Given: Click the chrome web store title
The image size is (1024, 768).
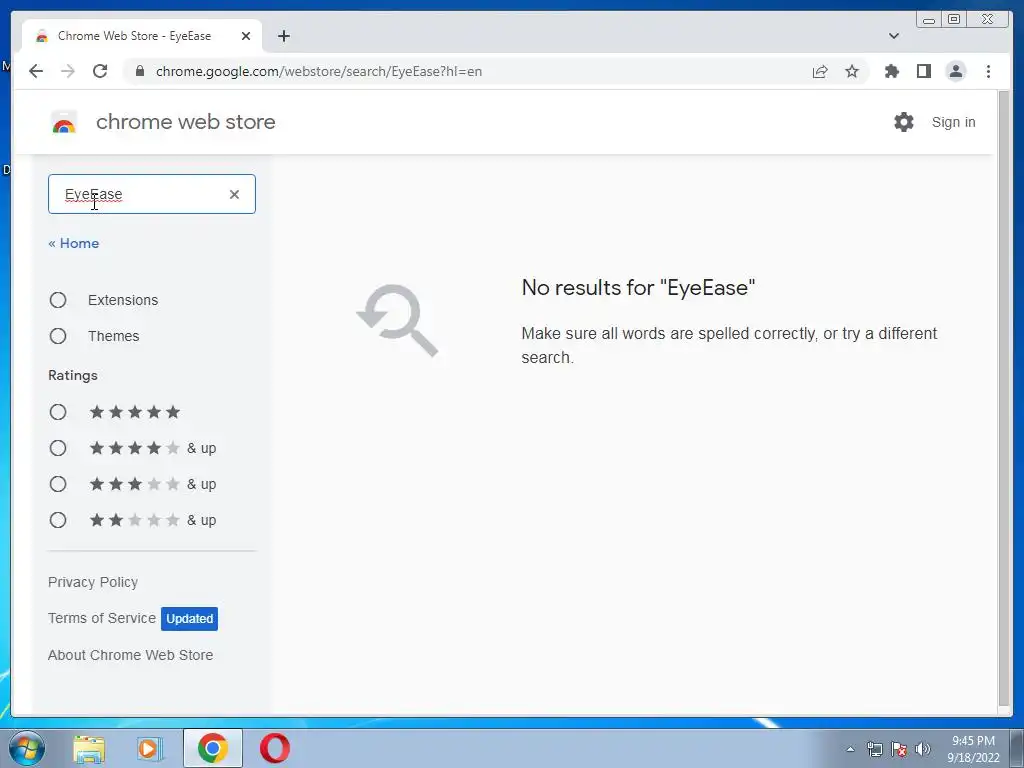Looking at the screenshot, I should coord(185,122).
